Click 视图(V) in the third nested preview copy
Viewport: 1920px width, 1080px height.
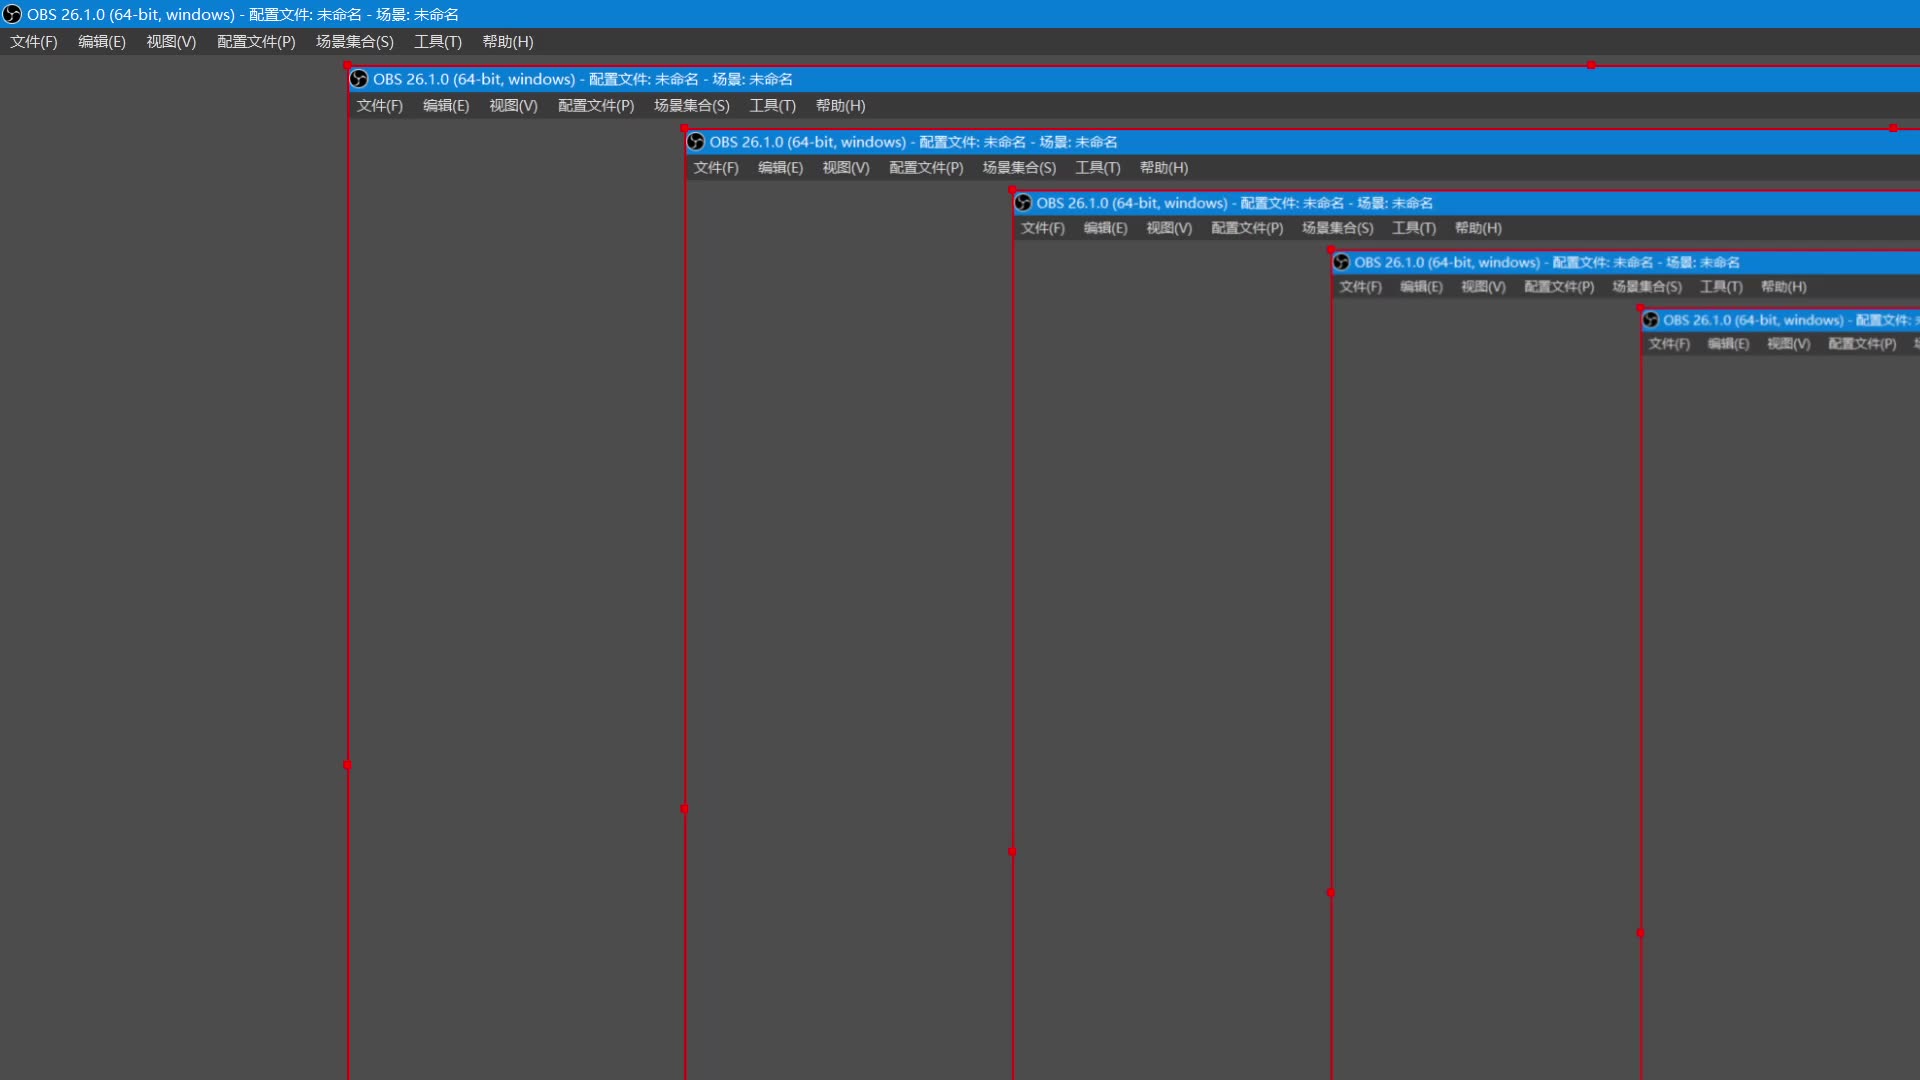coord(1169,228)
